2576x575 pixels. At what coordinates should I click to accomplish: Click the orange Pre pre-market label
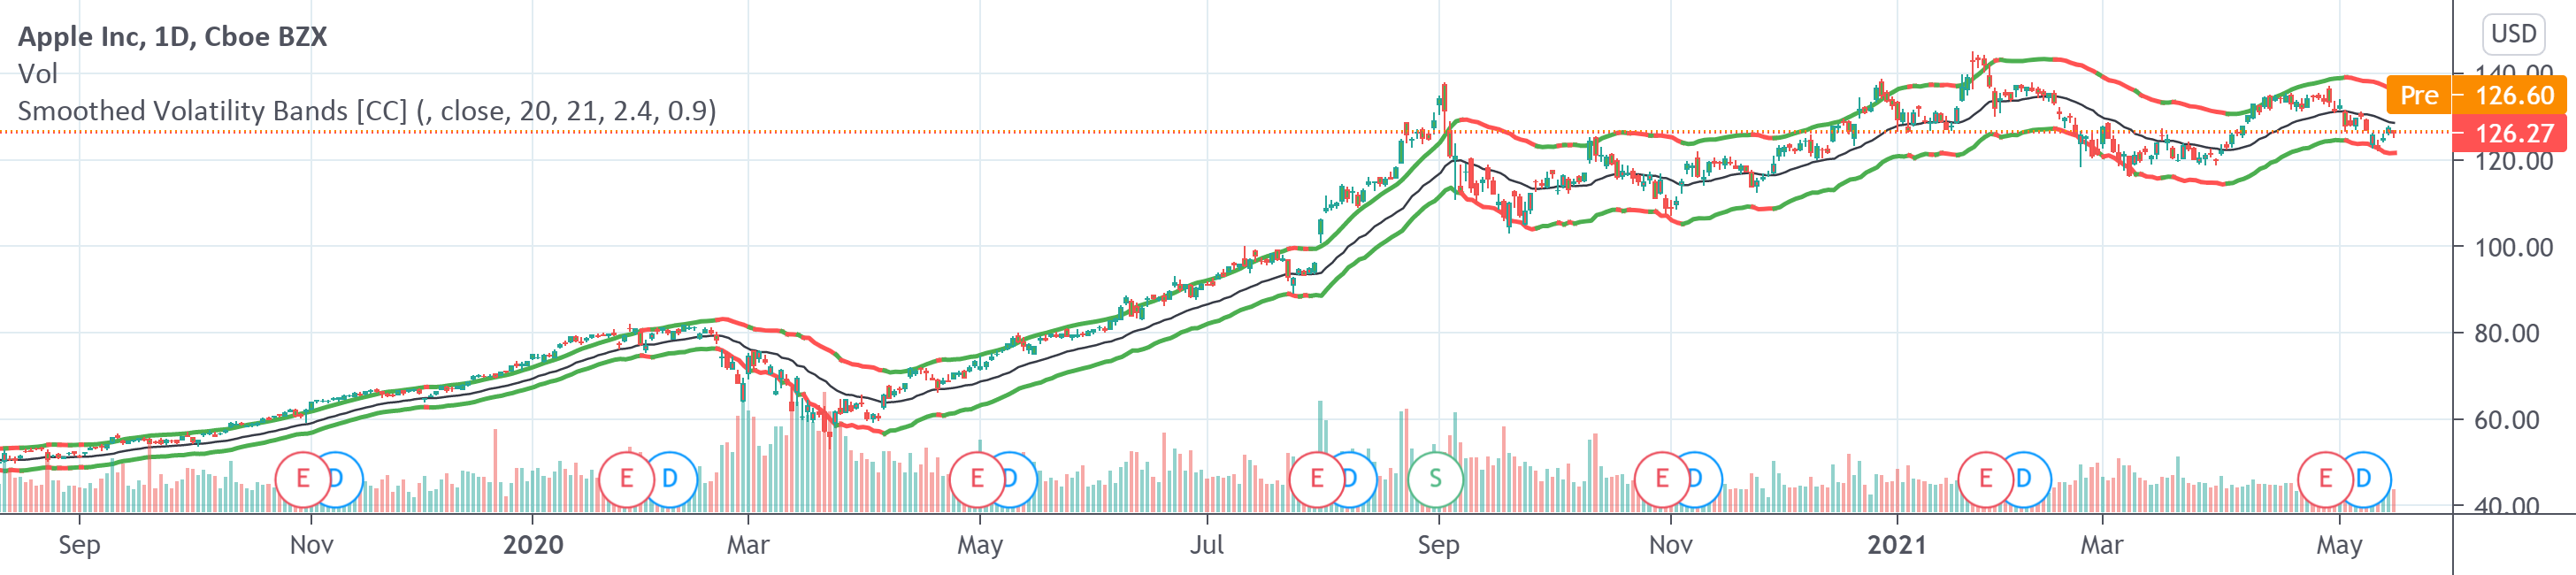pos(2419,96)
